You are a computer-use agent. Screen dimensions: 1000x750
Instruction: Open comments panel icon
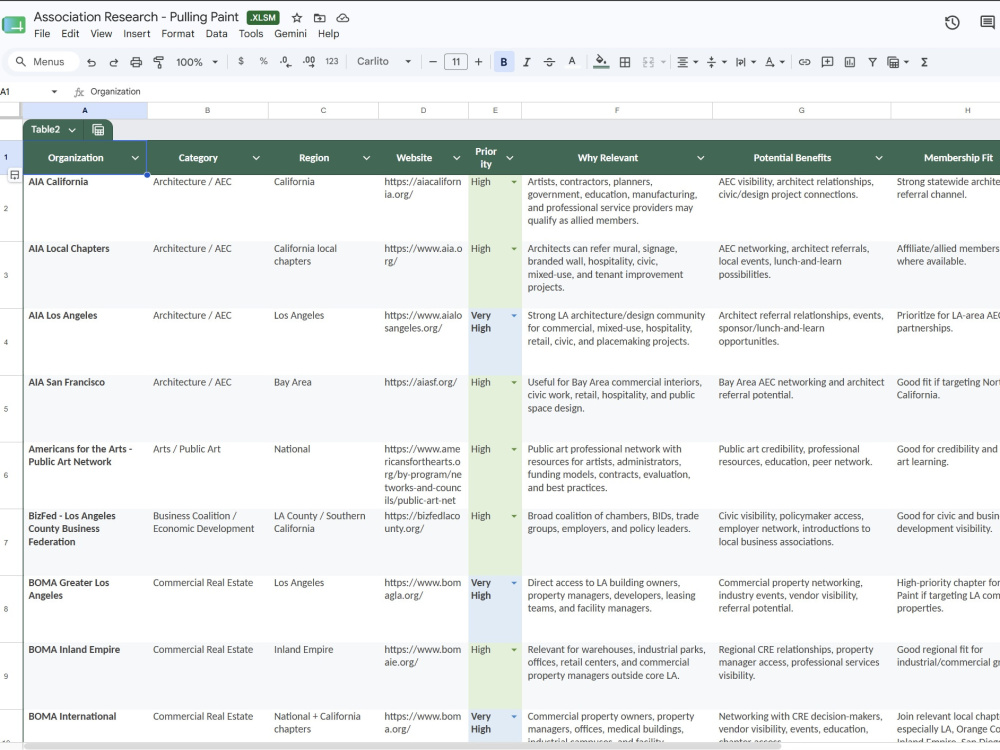(x=987, y=23)
